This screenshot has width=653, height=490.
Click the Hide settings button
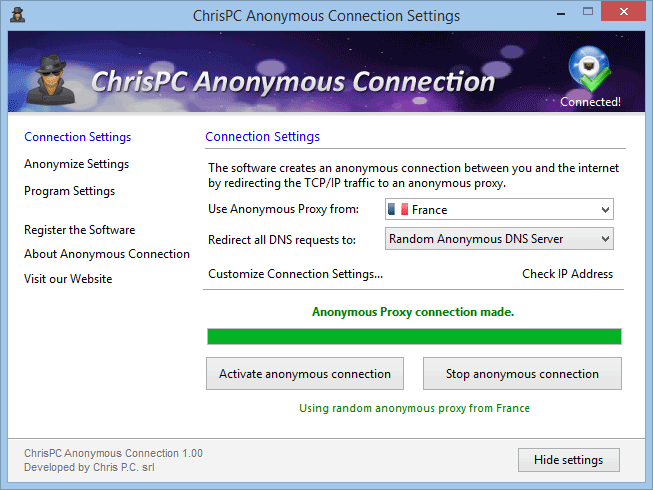(x=568, y=460)
